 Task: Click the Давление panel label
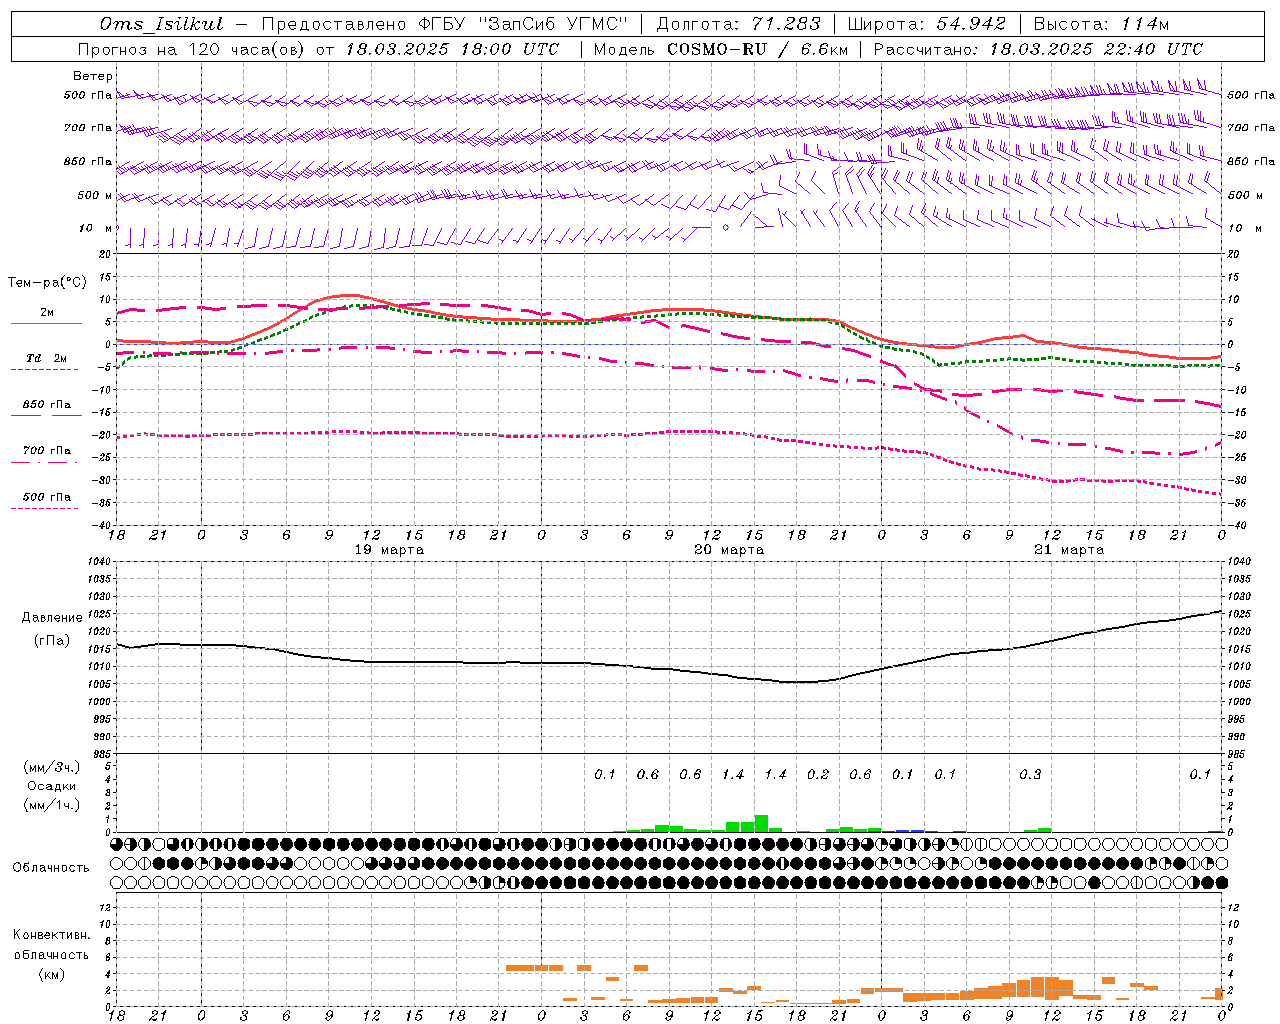[52, 618]
